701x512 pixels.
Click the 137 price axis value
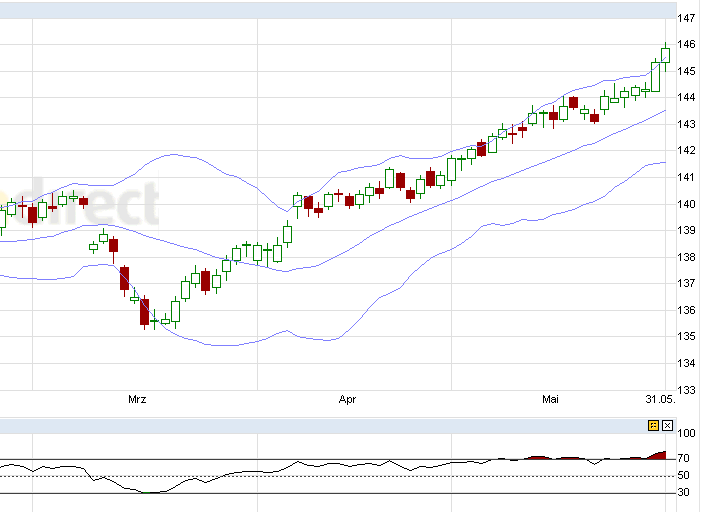point(686,283)
